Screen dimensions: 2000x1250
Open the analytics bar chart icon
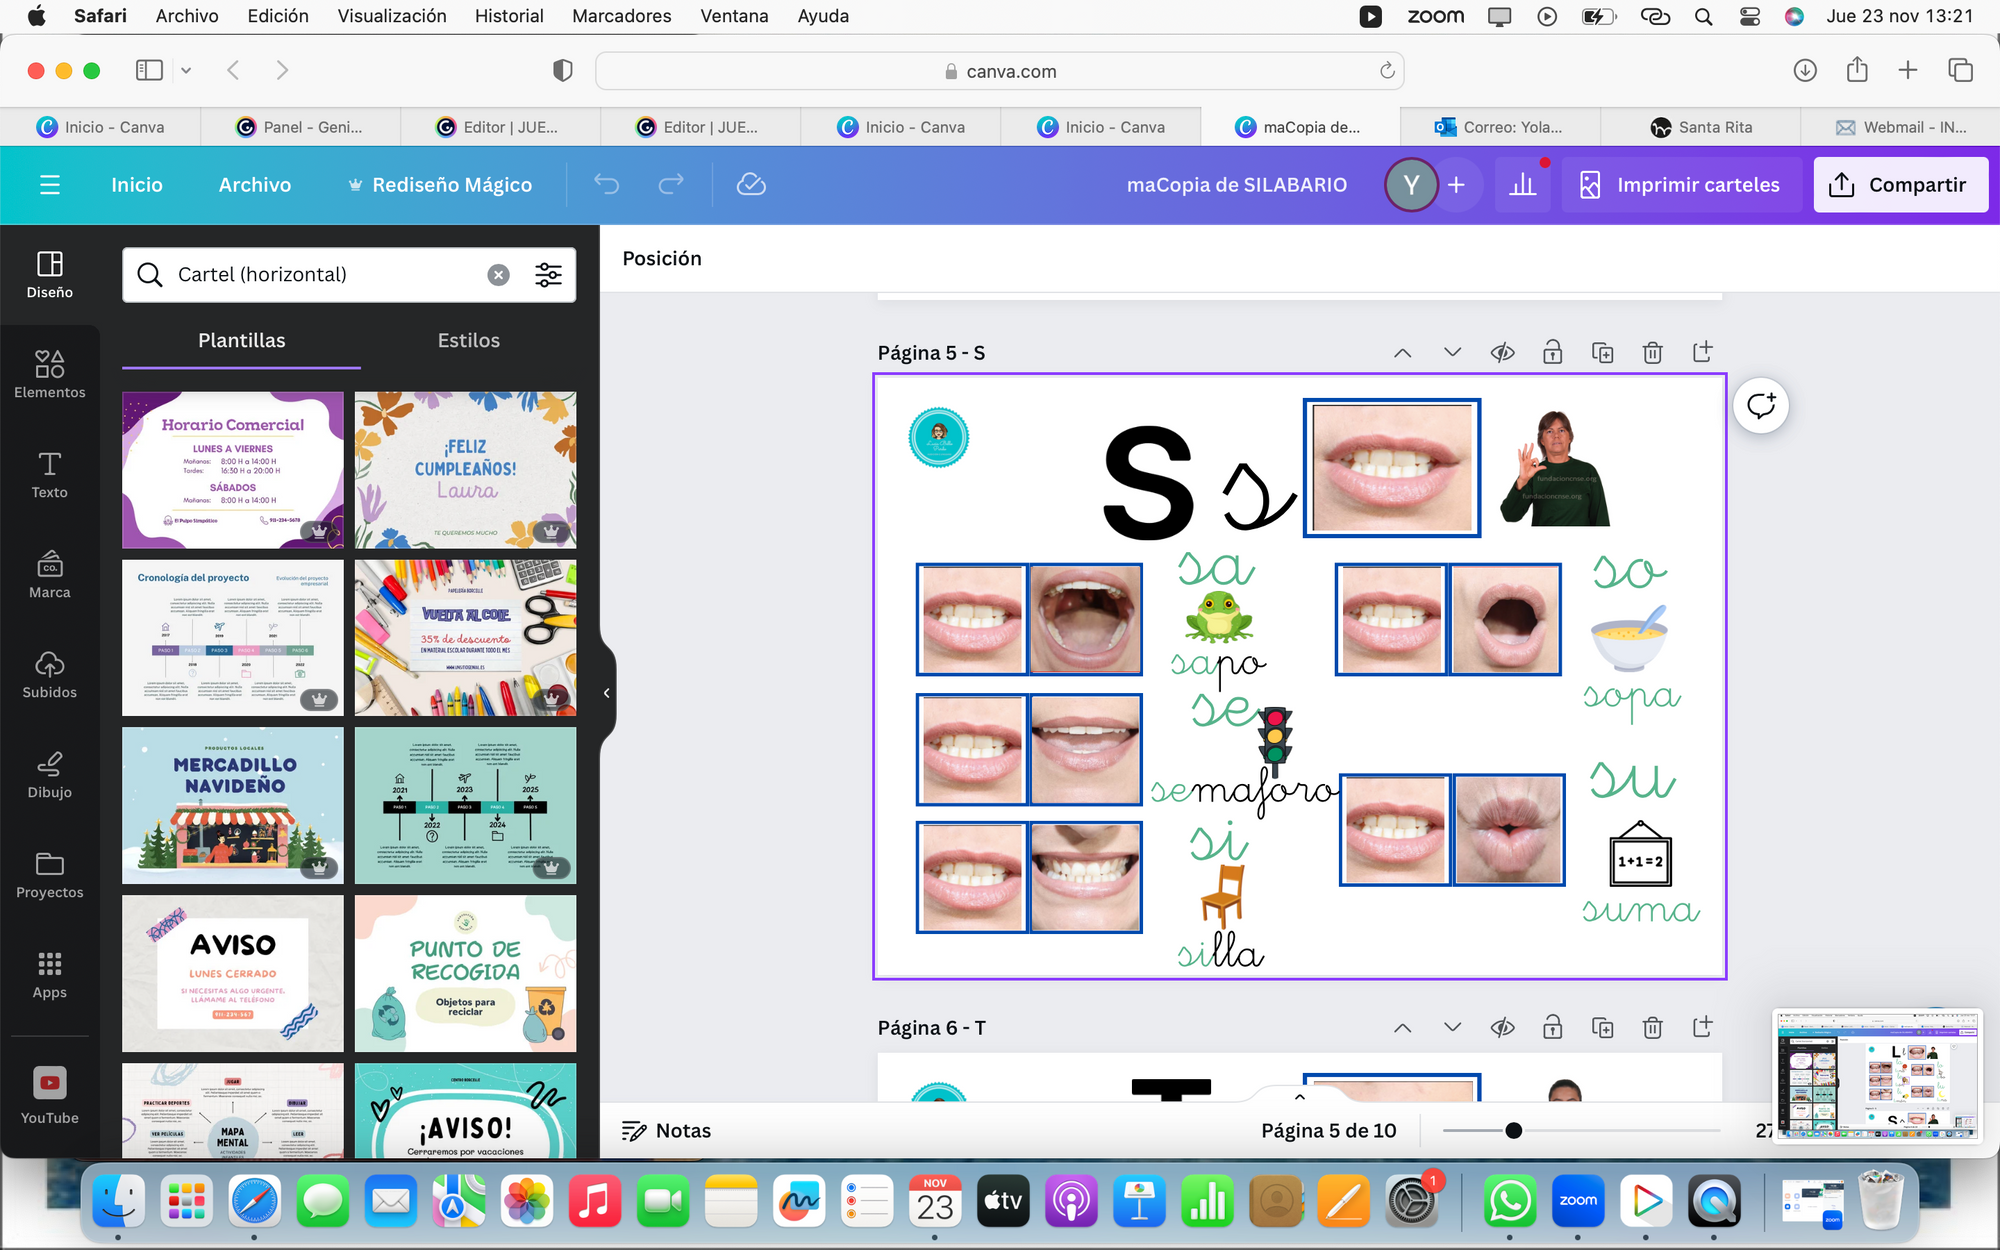tap(1522, 184)
